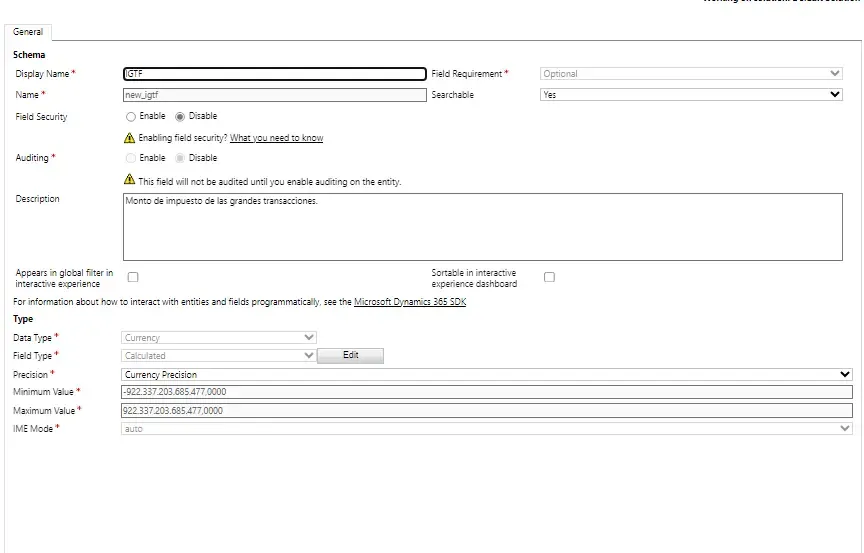Open the Field Type dropdown

tap(218, 355)
